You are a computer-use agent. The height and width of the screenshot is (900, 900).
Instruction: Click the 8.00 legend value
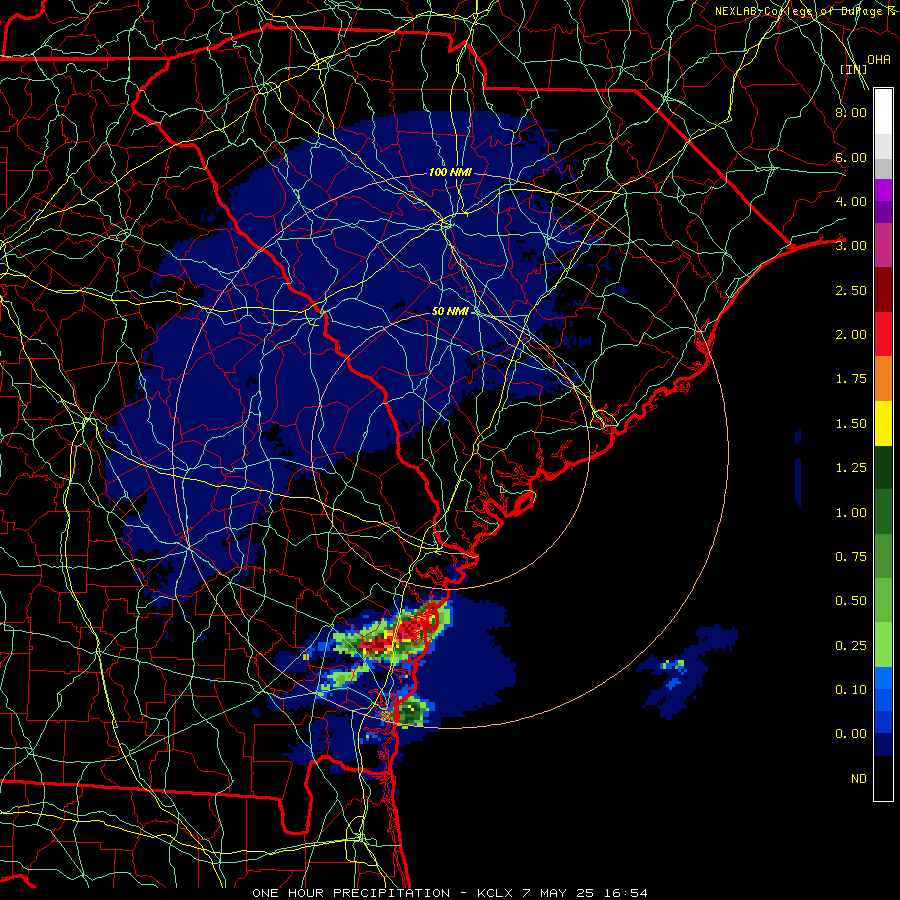point(851,112)
